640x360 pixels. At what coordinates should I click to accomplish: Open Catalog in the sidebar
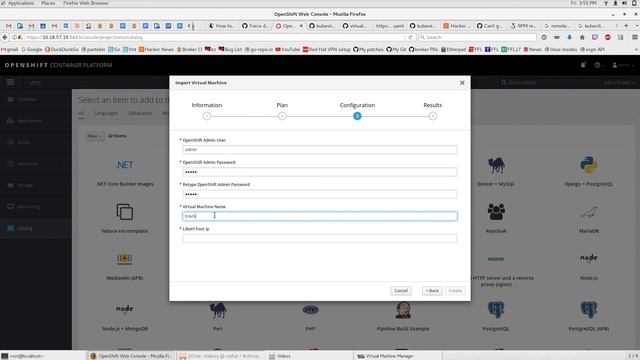click(x=36, y=228)
